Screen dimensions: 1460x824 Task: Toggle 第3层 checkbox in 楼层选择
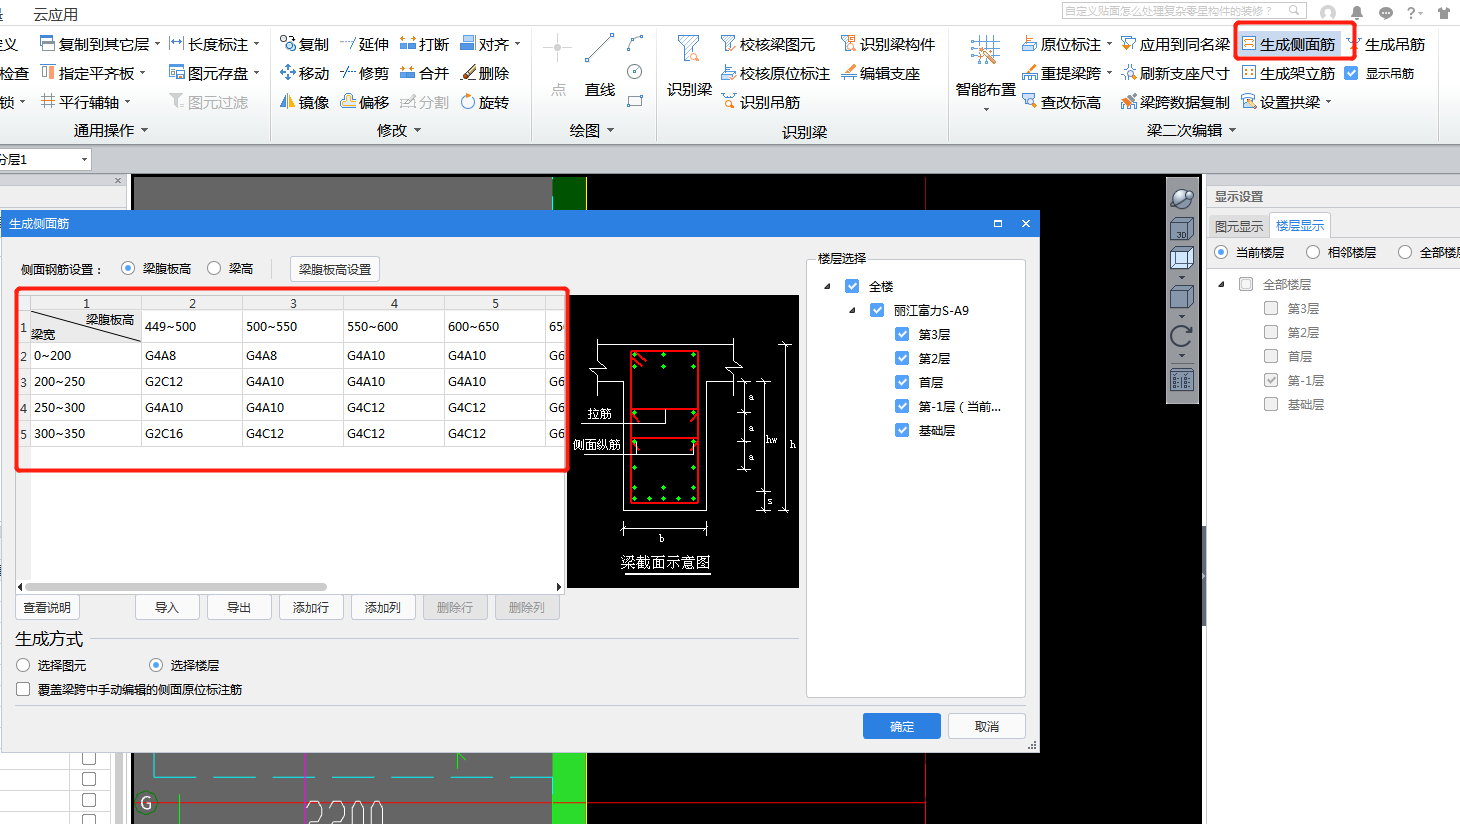pyautogui.click(x=902, y=334)
